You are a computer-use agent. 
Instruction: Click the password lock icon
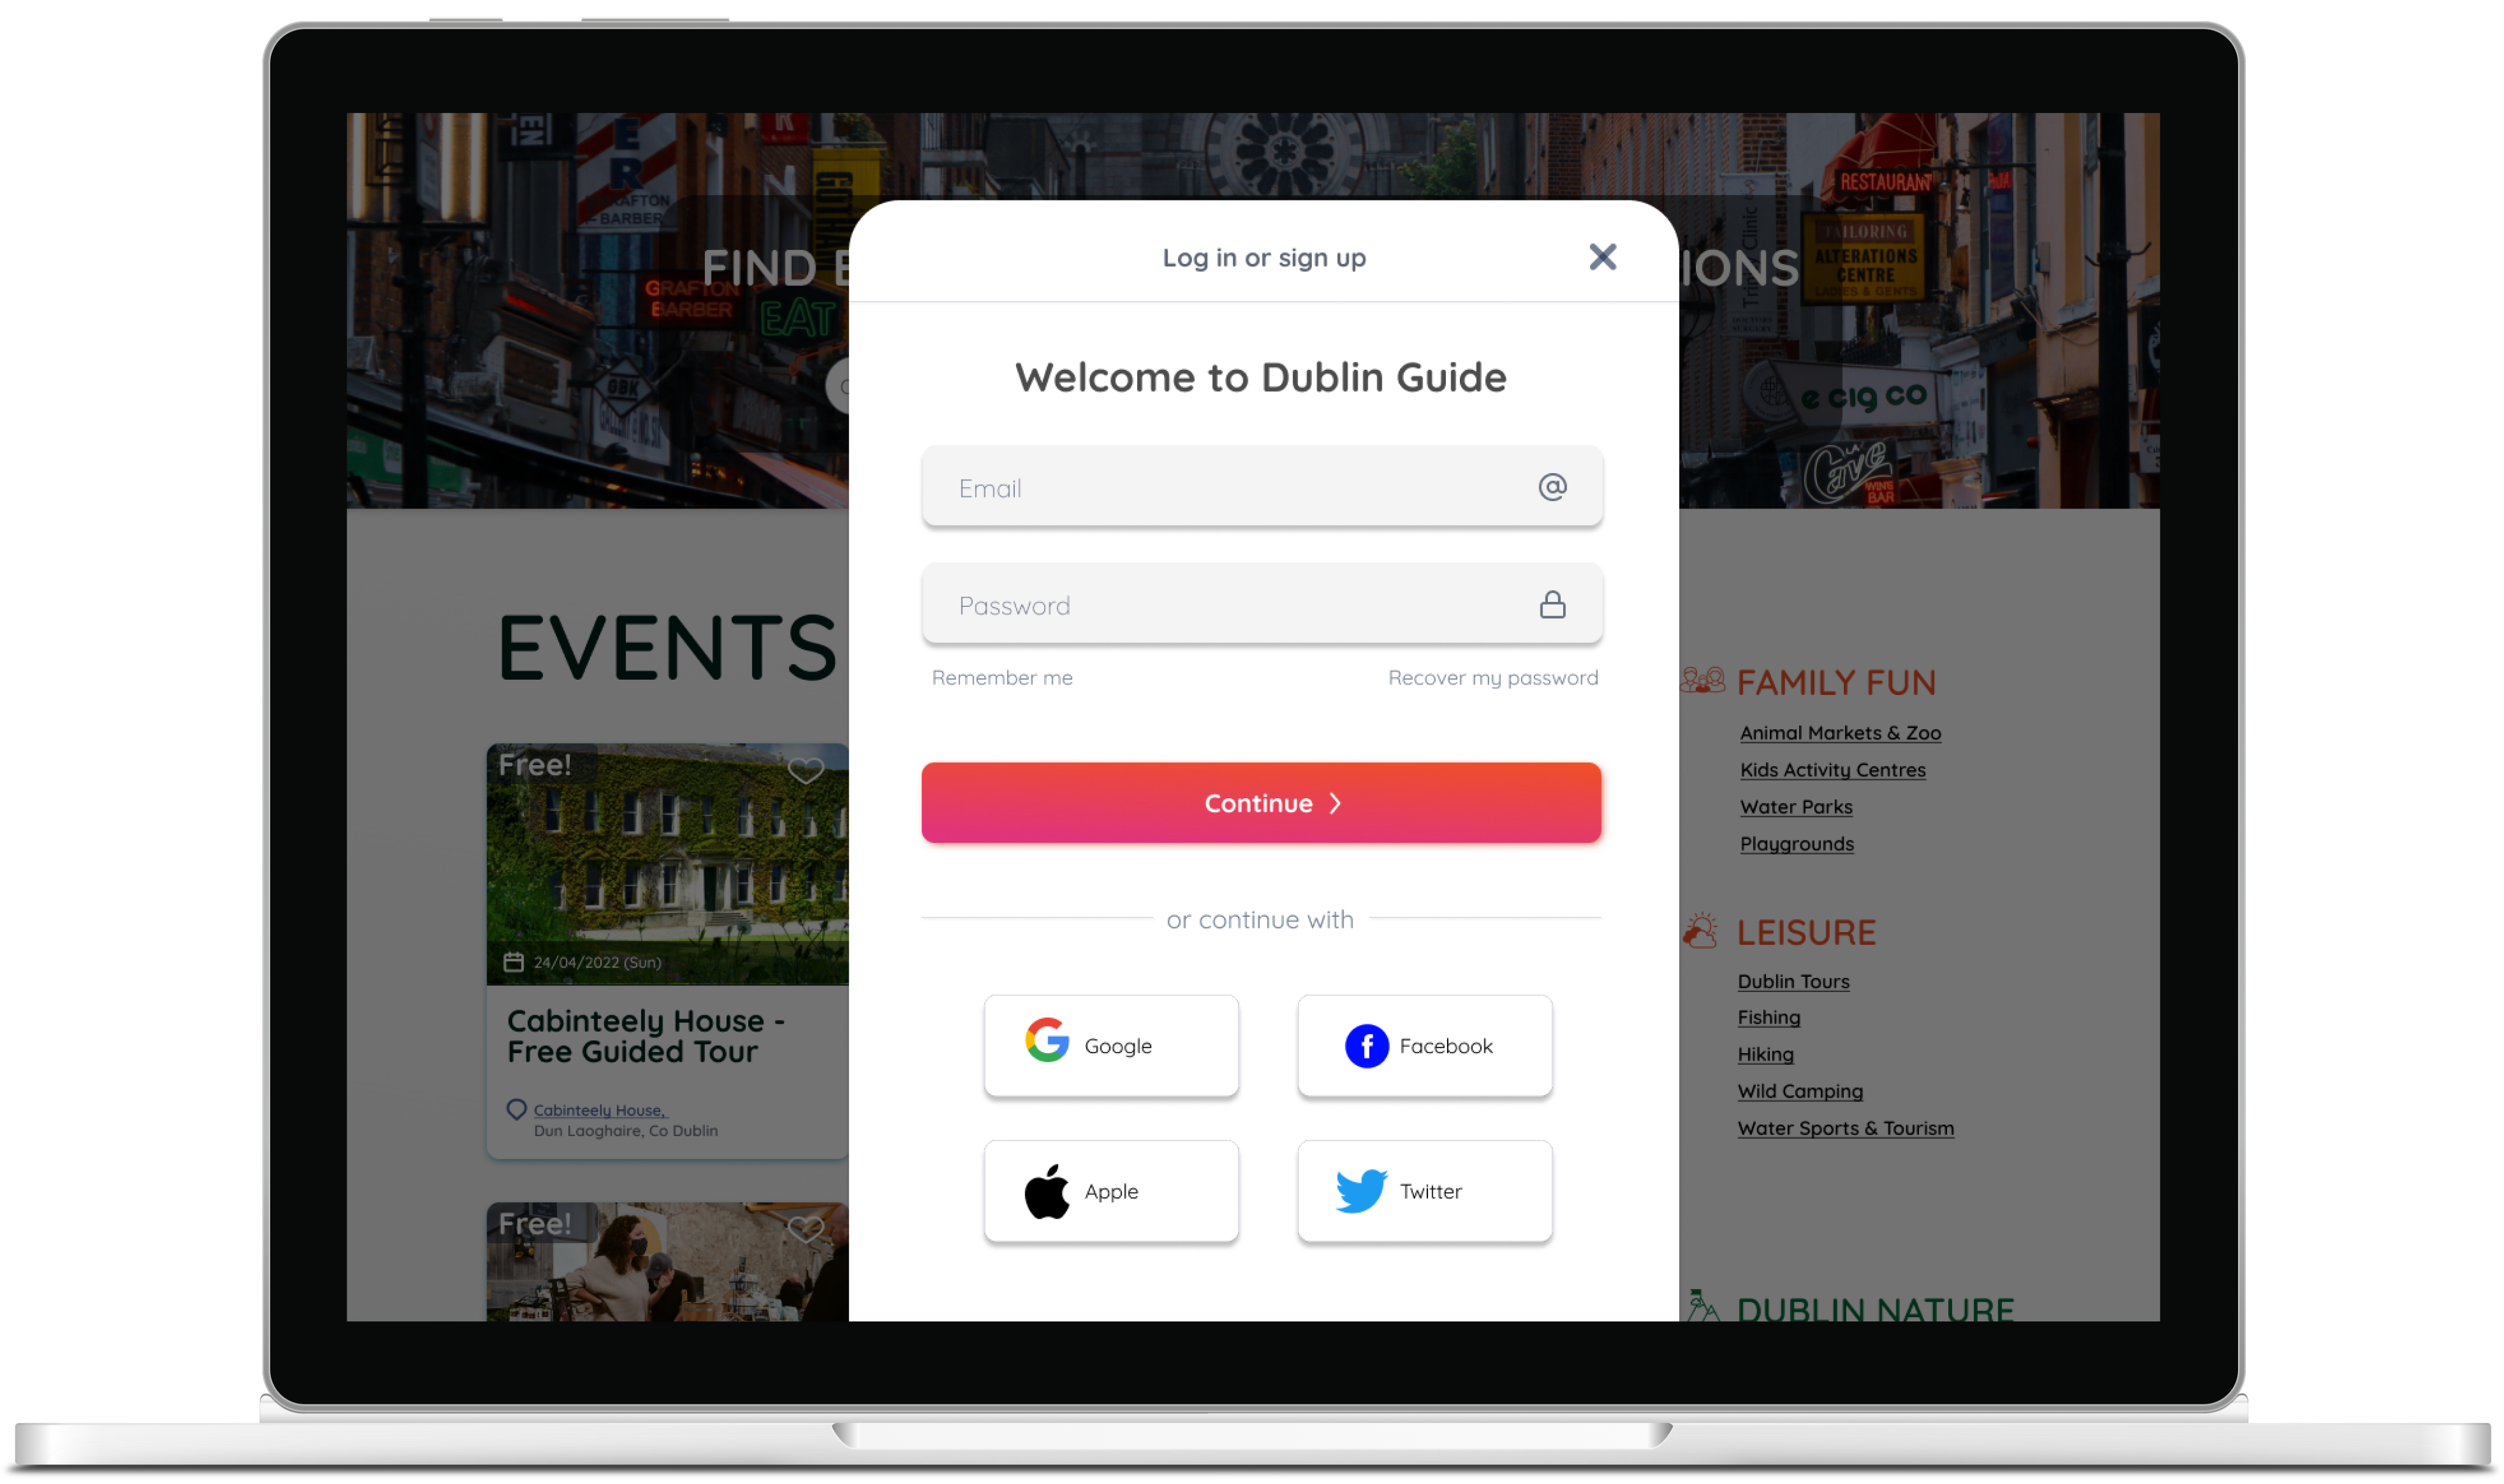[1552, 604]
